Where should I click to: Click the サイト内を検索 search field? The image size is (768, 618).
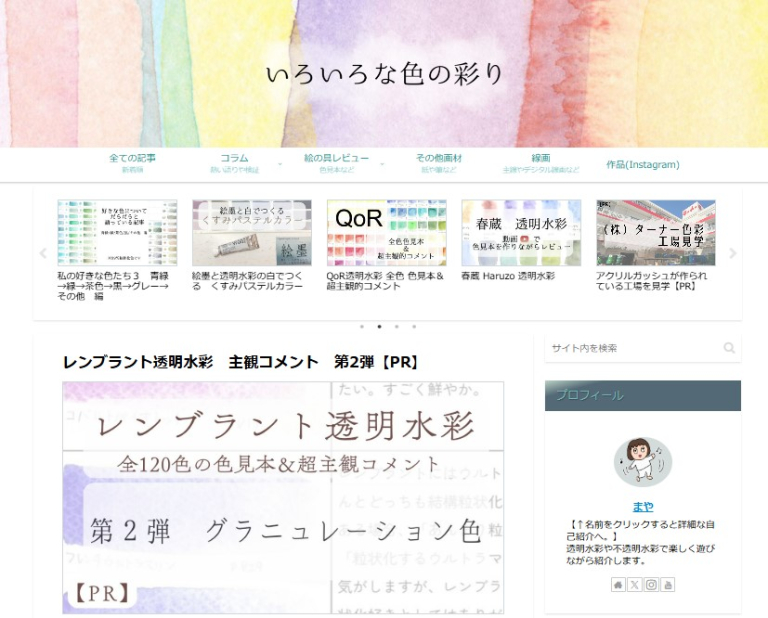(630, 348)
